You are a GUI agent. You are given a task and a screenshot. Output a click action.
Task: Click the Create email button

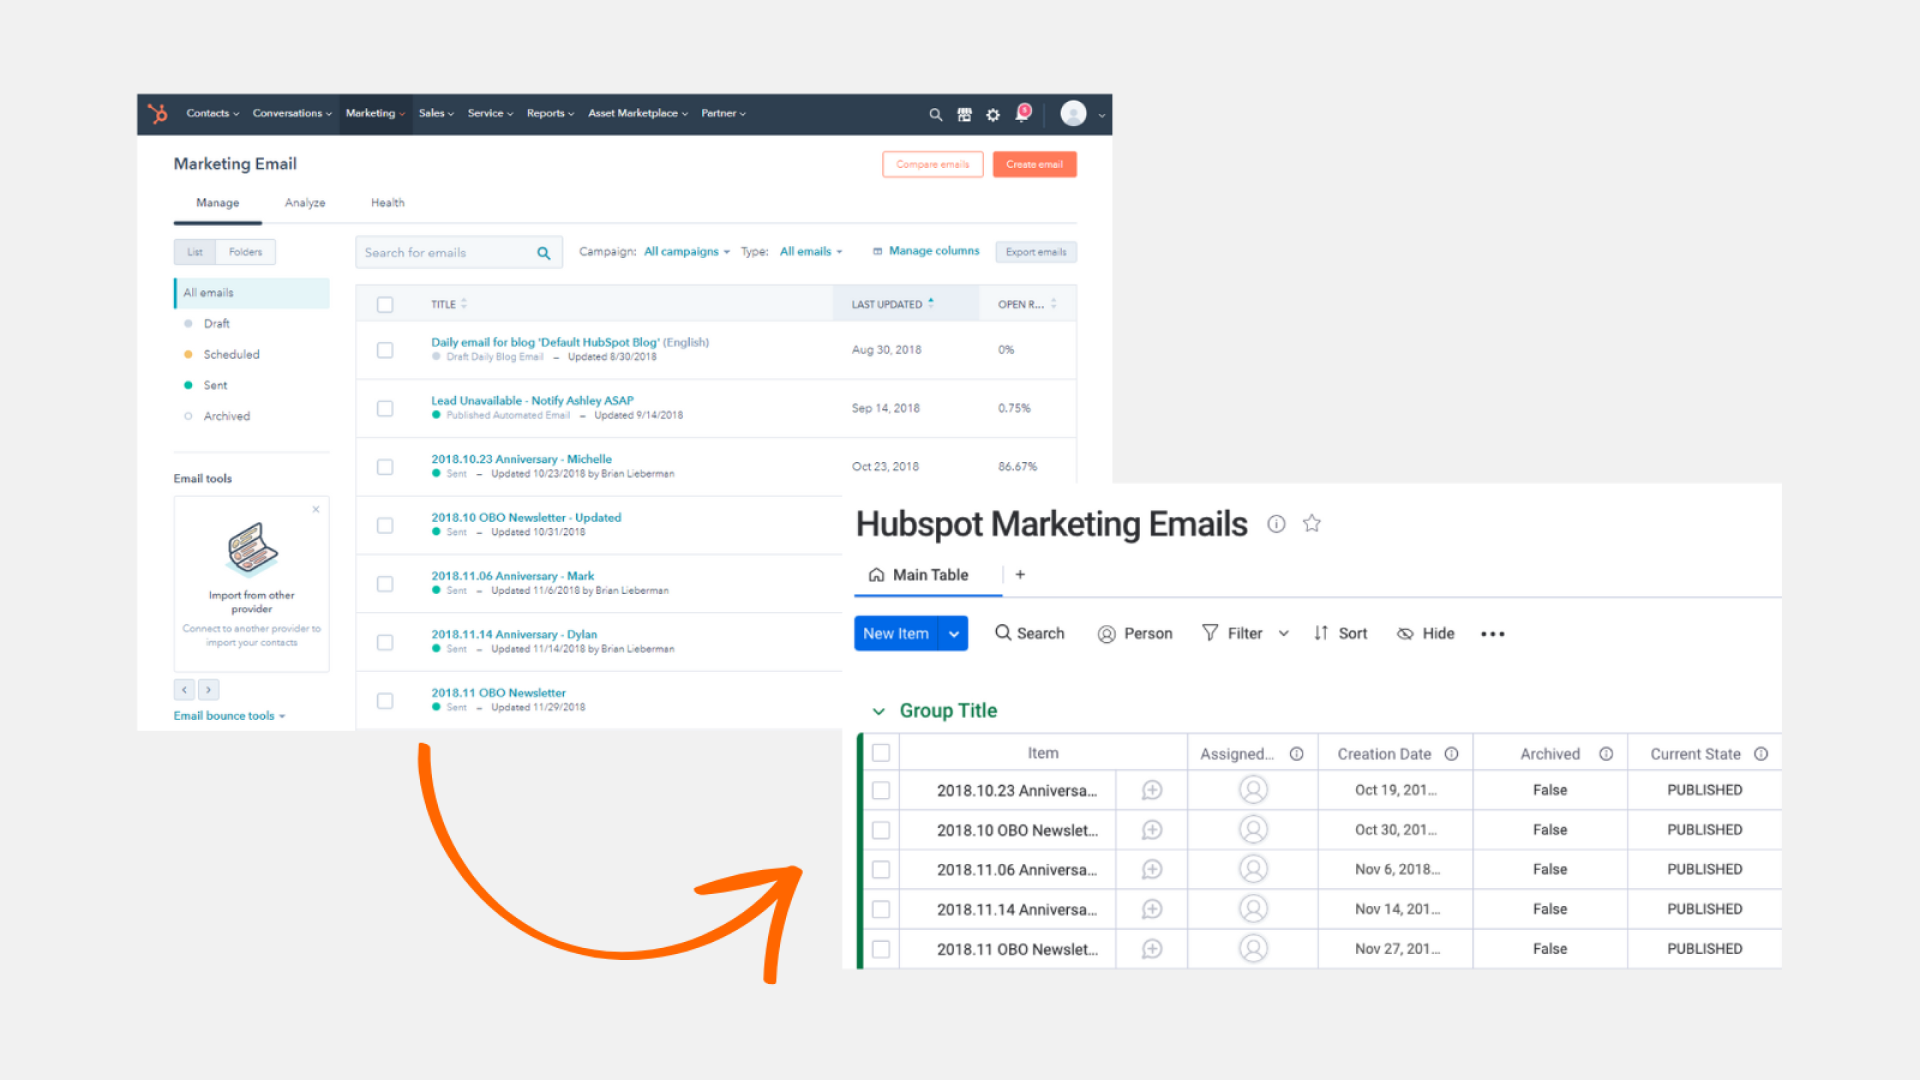1034,165
